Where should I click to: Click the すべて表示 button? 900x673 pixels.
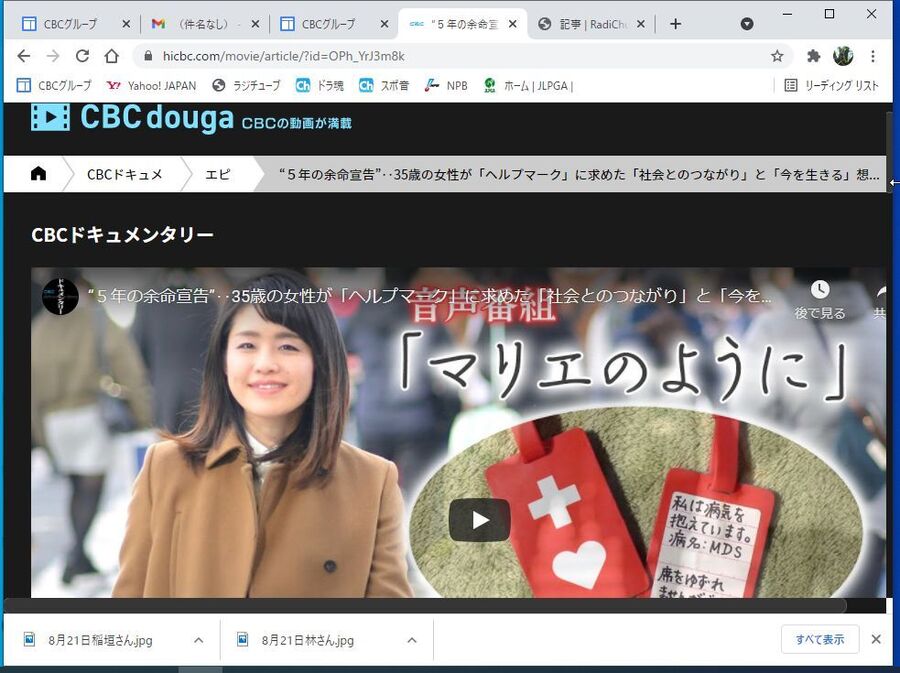point(819,639)
